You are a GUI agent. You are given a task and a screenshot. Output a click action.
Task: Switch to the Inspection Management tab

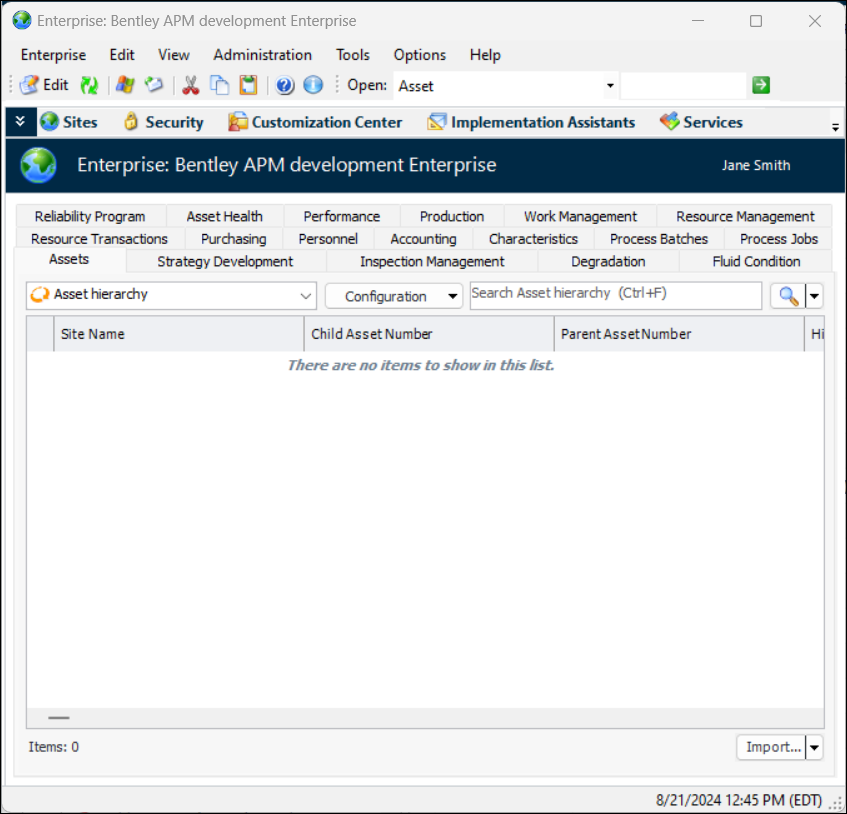pyautogui.click(x=432, y=261)
